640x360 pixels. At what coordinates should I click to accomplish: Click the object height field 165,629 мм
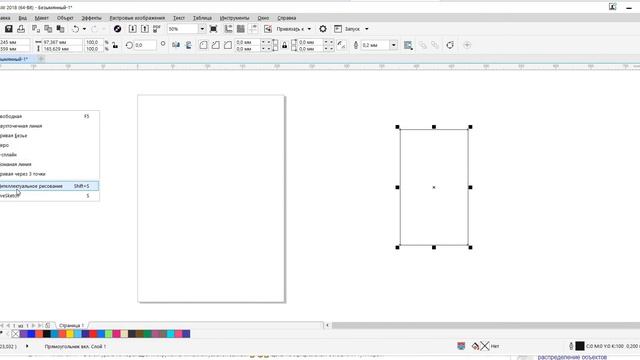(62, 49)
